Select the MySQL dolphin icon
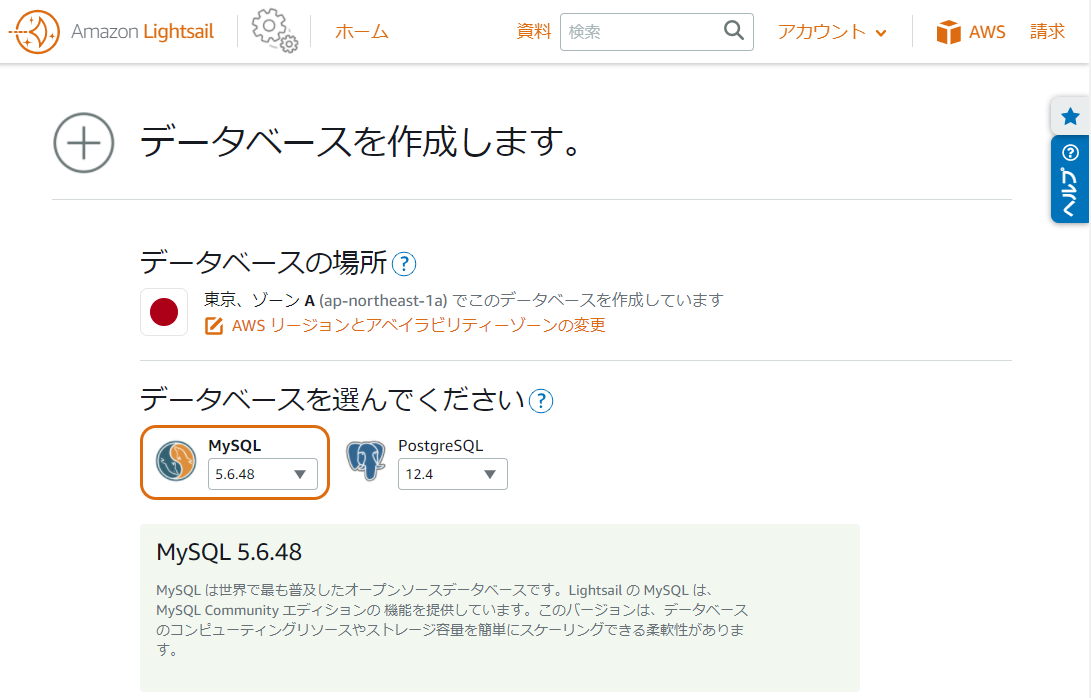 click(175, 461)
